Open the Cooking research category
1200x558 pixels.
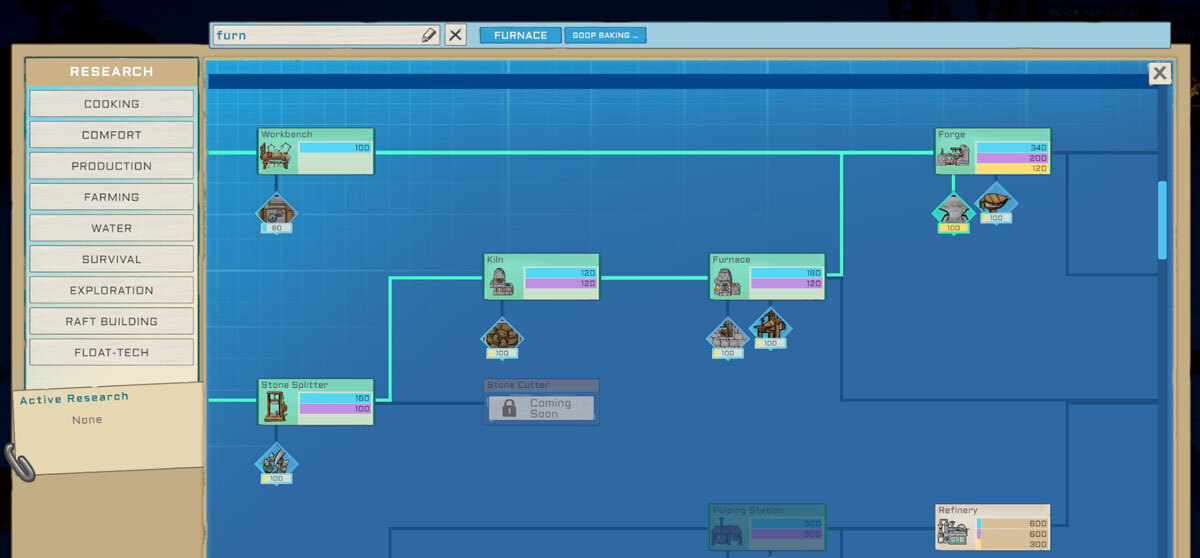[111, 104]
